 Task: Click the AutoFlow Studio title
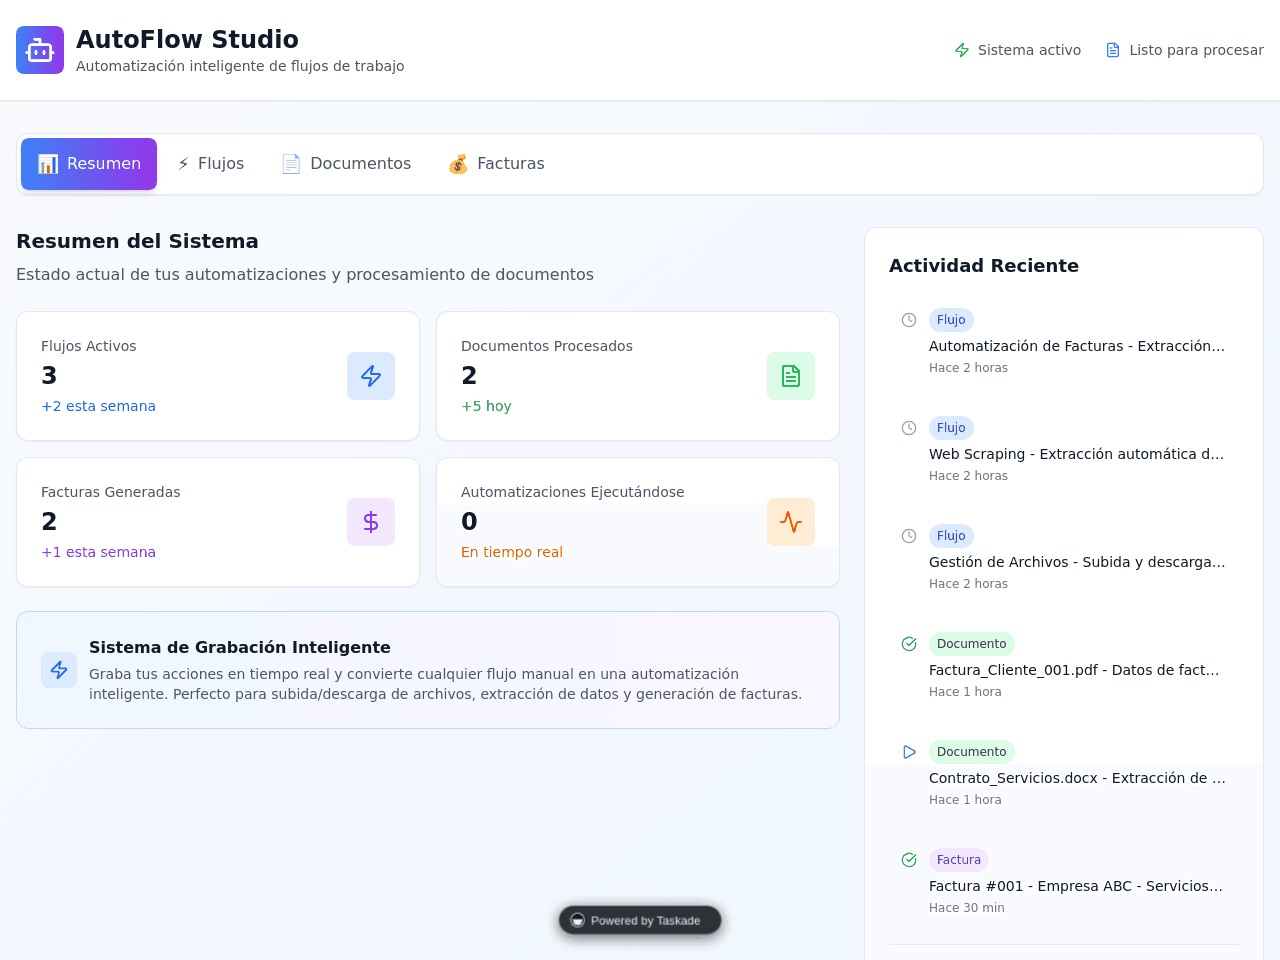click(x=187, y=39)
